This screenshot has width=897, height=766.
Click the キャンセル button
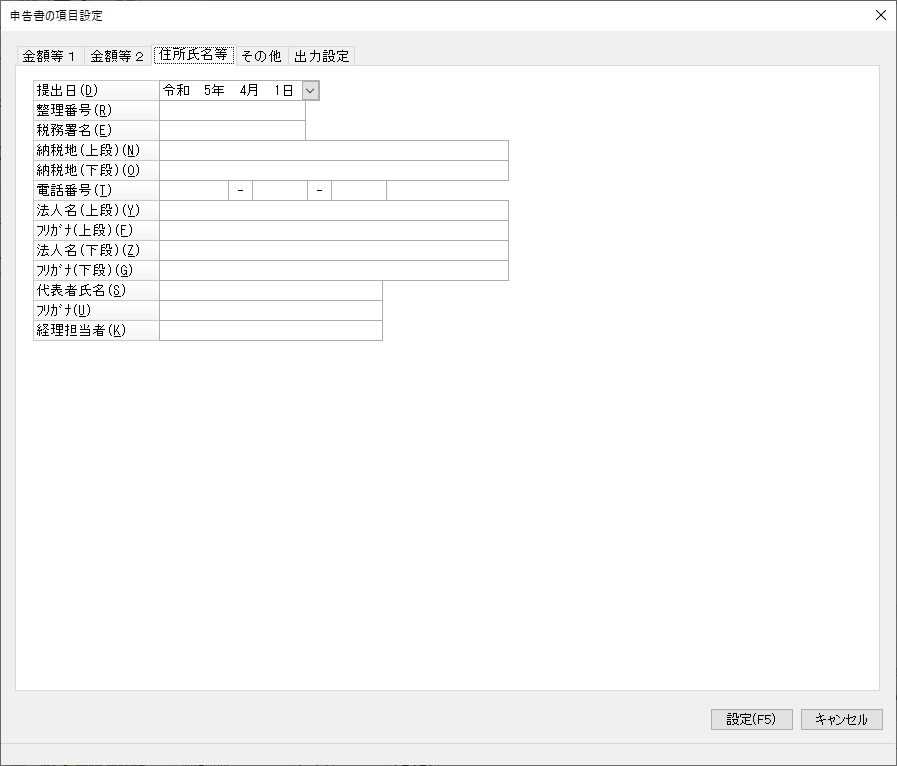coord(841,719)
